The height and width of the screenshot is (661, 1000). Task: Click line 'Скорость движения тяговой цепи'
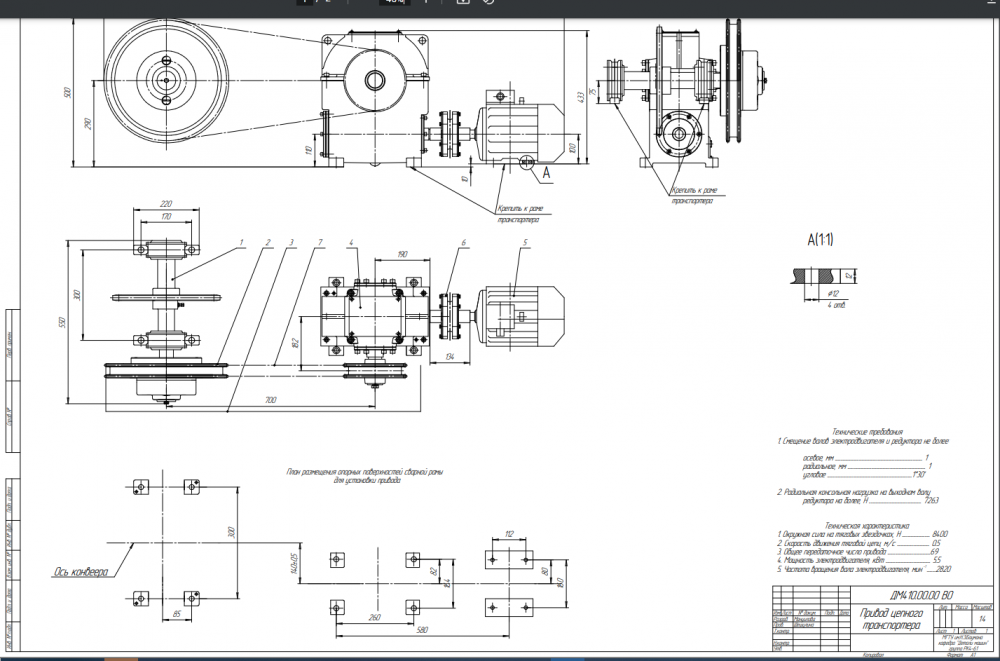858,543
